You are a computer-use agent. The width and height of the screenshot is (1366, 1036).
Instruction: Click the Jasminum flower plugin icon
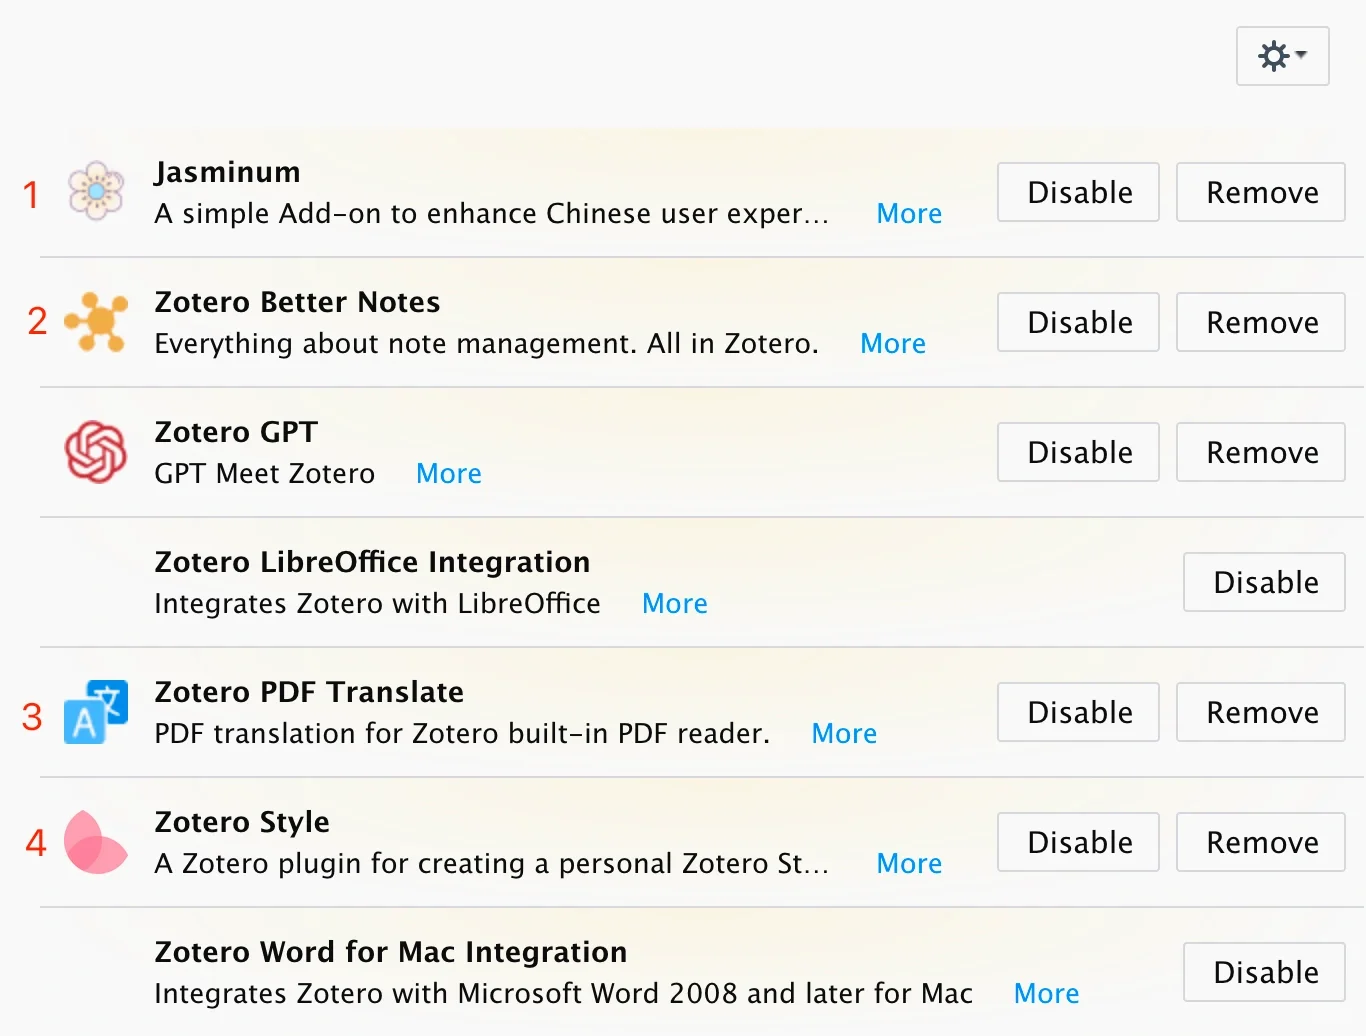[96, 190]
